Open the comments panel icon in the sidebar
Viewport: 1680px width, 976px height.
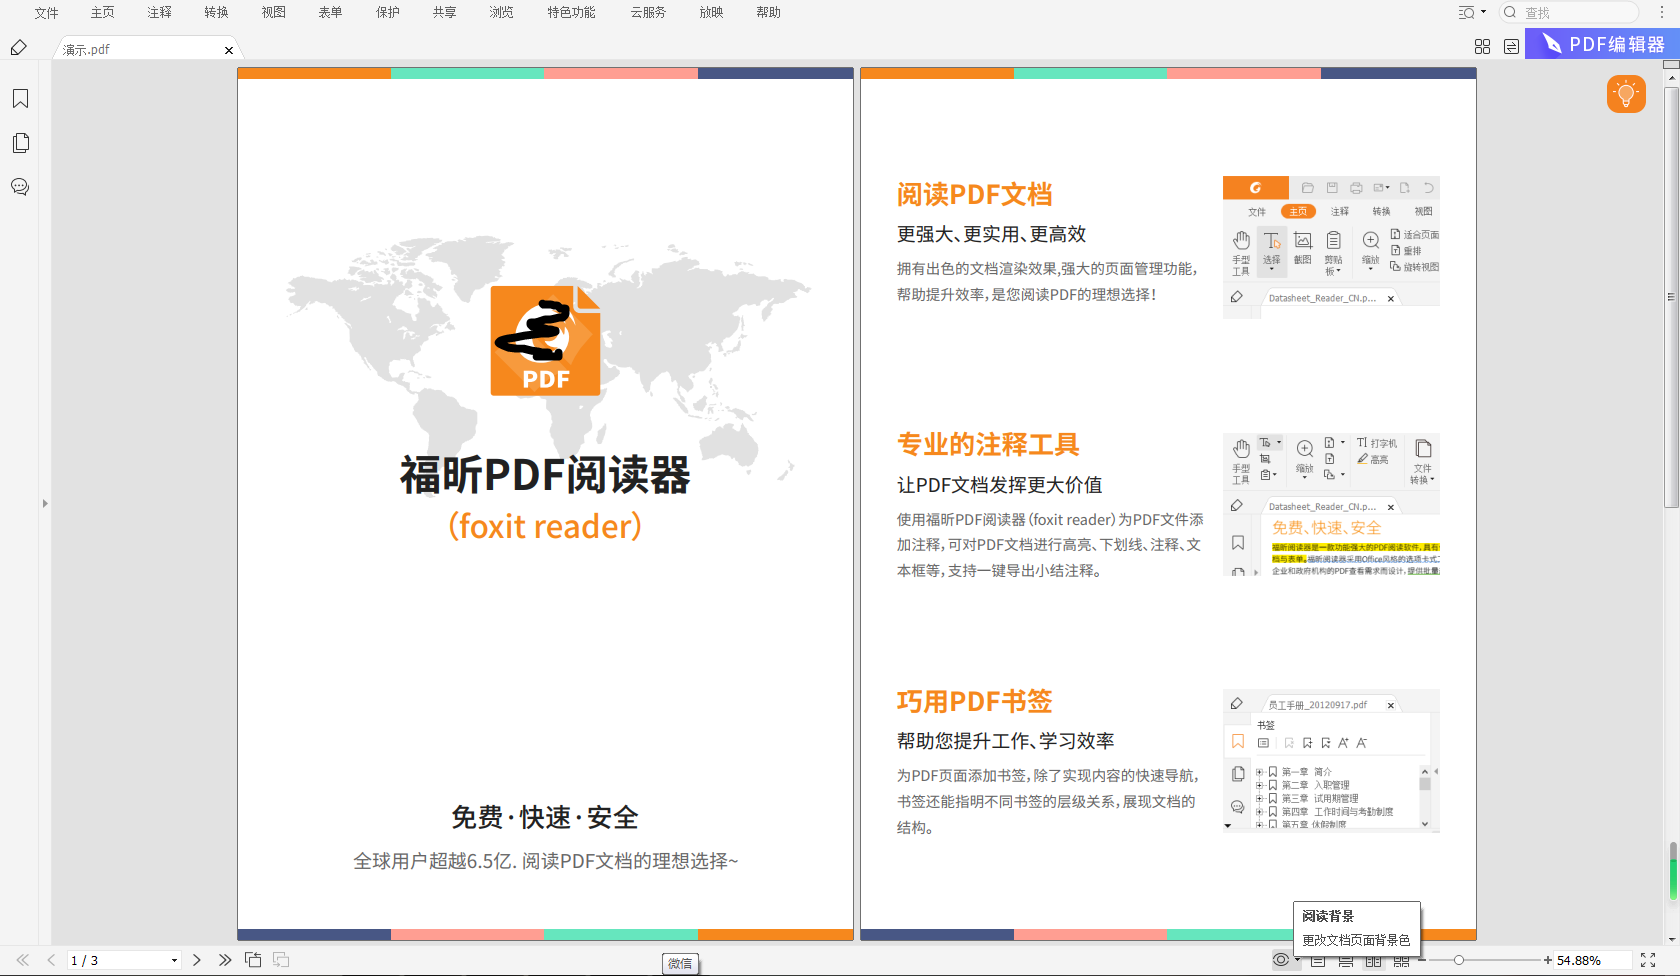(x=20, y=187)
